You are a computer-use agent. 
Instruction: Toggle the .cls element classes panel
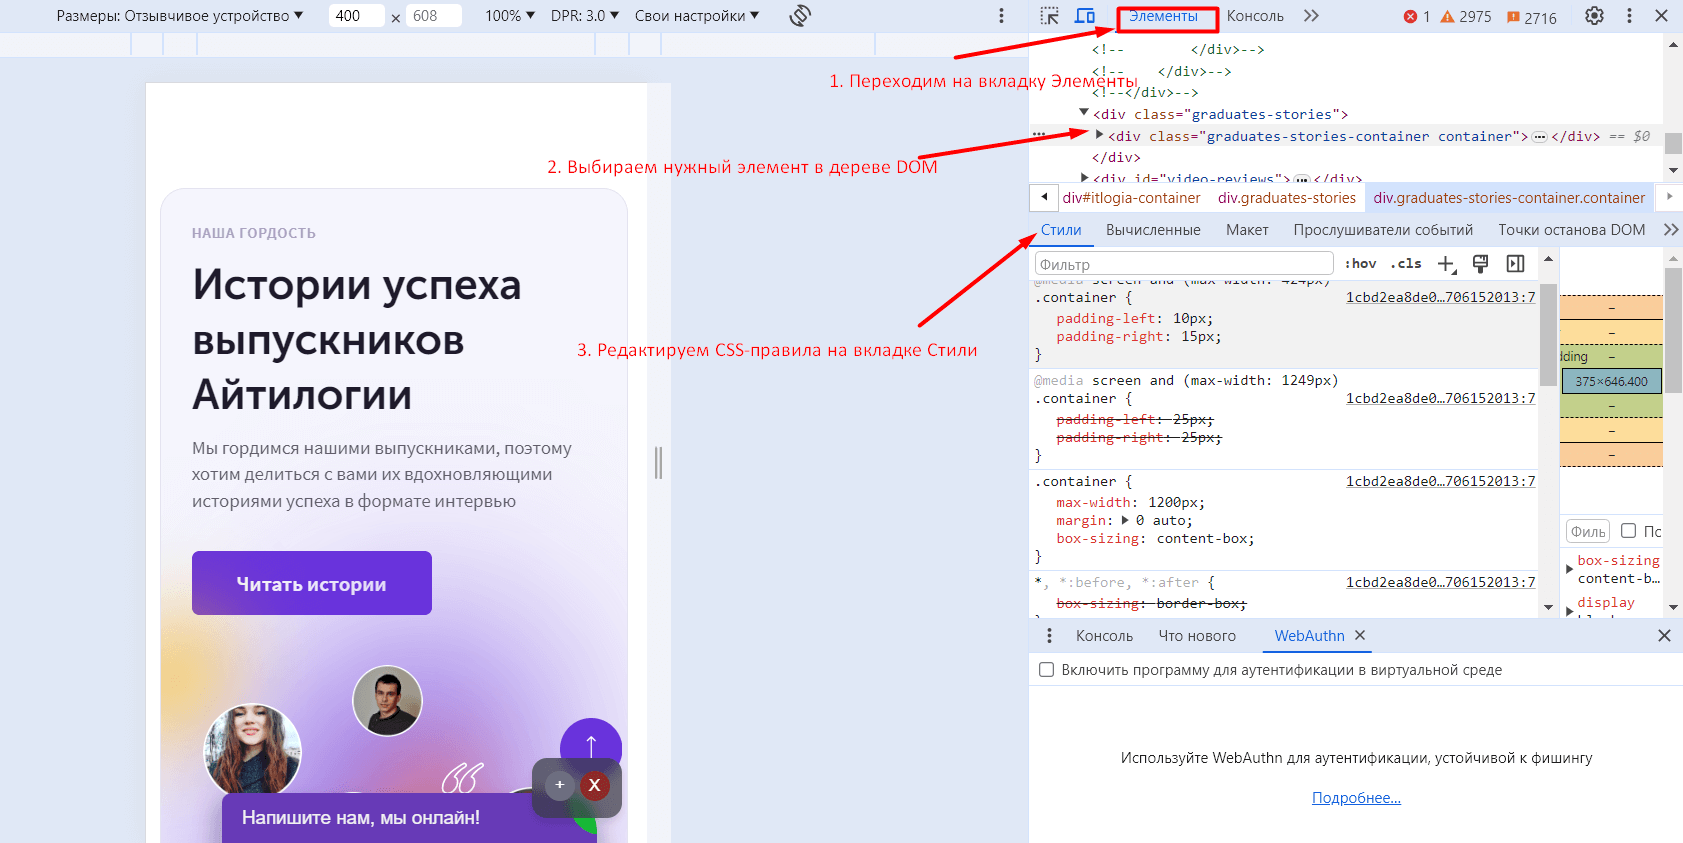coord(1406,264)
